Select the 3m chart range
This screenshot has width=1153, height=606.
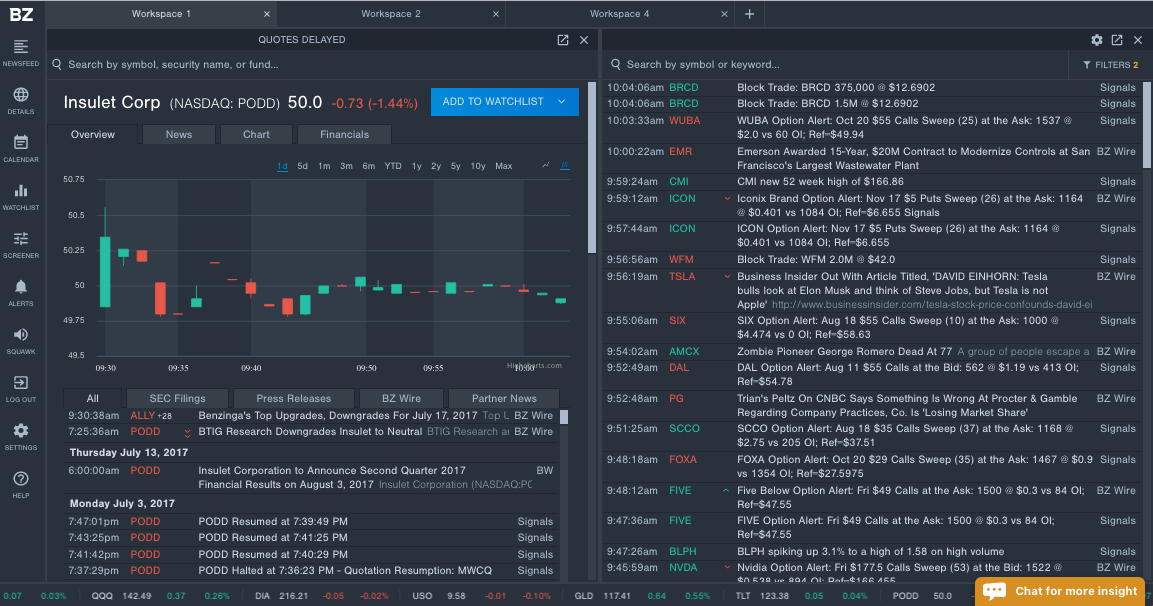click(x=346, y=166)
